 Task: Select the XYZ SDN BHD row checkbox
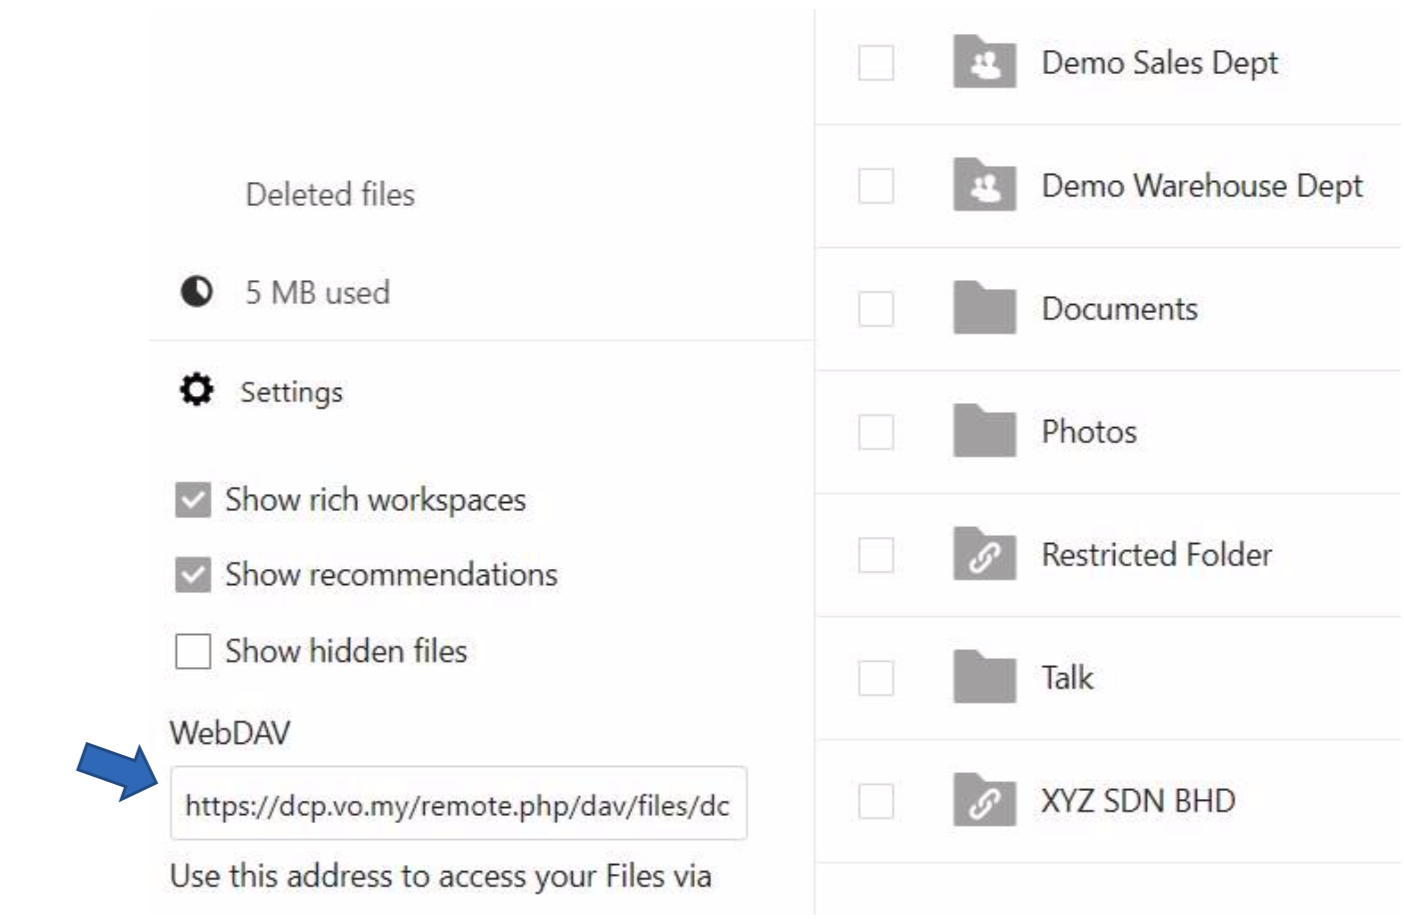pos(876,801)
